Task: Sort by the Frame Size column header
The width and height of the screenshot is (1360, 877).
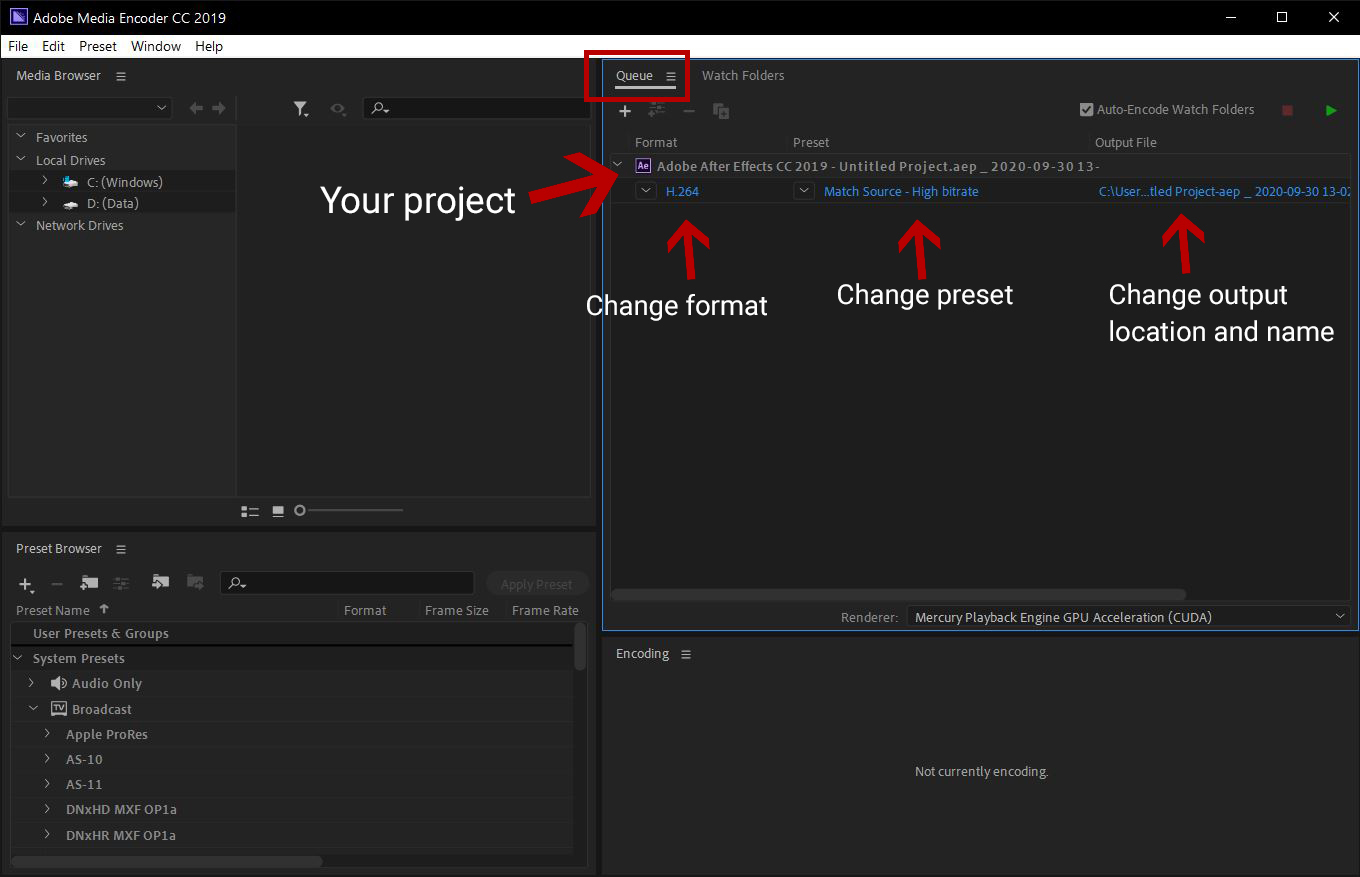Action: tap(456, 610)
